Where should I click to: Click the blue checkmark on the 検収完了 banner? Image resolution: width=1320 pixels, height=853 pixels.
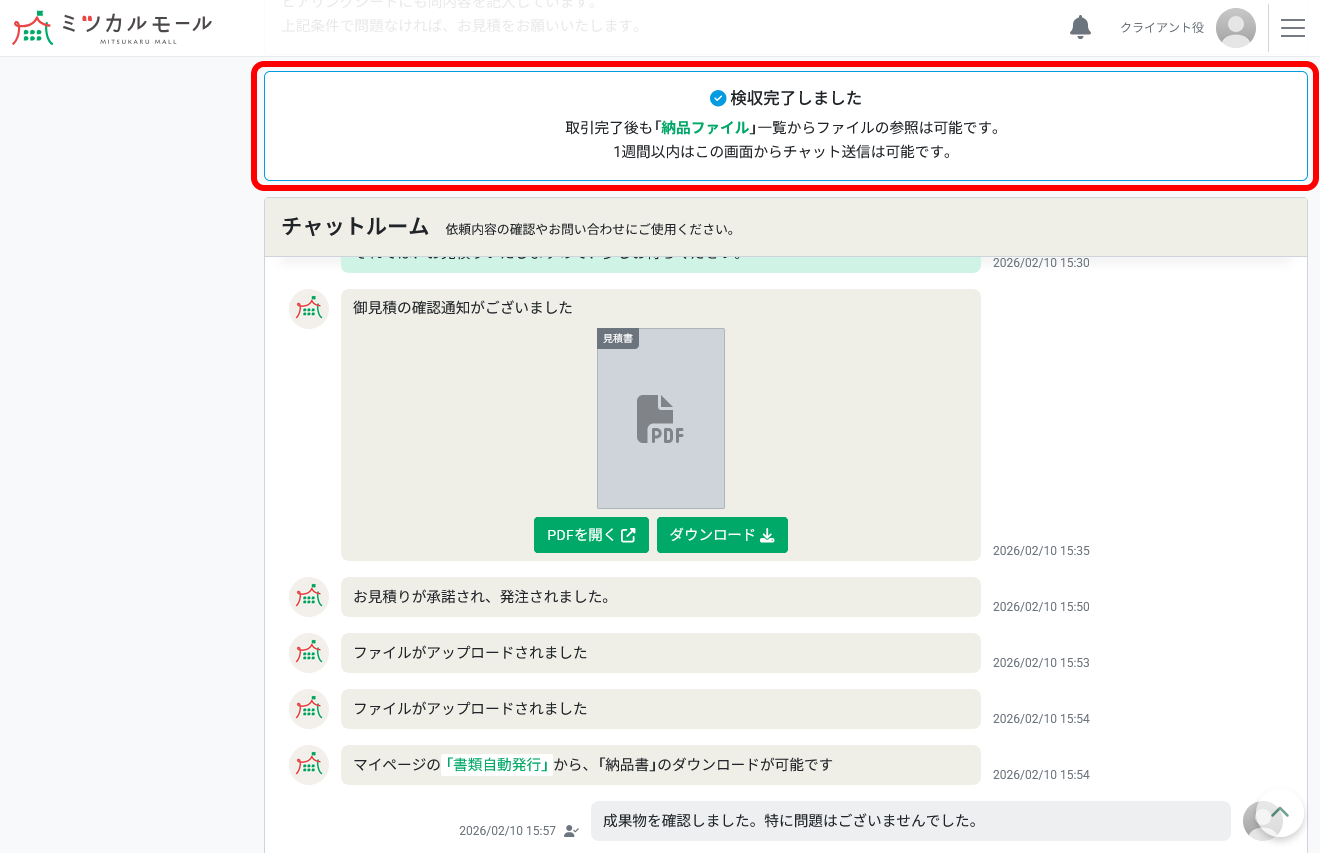[x=717, y=97]
